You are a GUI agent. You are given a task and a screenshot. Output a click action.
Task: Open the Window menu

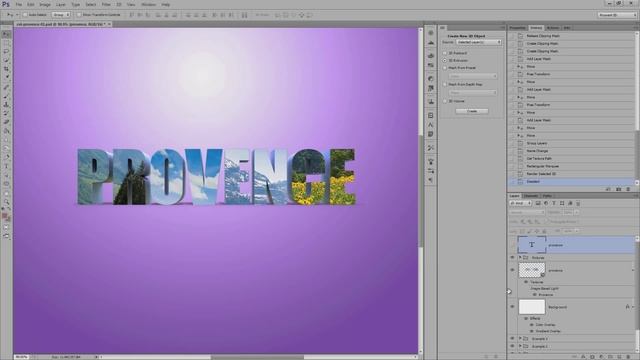pos(149,4)
